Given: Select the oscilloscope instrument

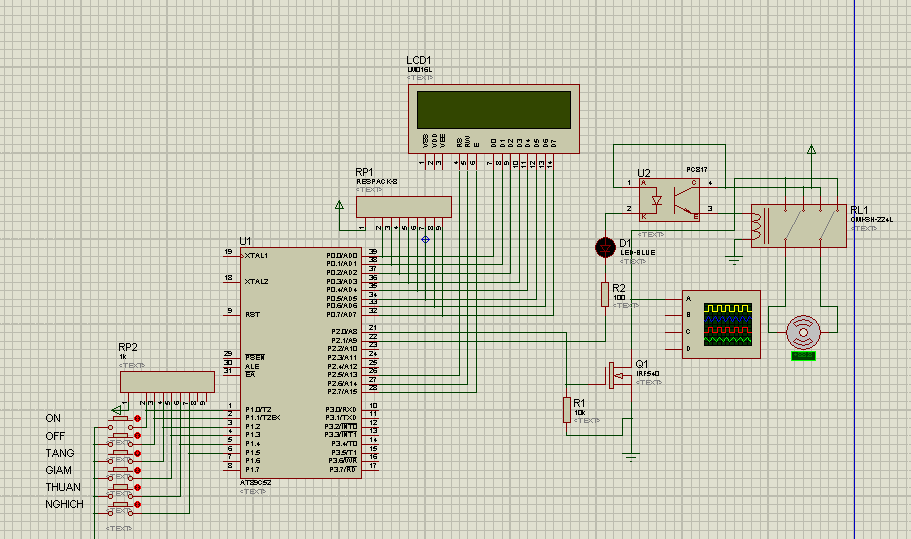Looking at the screenshot, I should (x=719, y=324).
